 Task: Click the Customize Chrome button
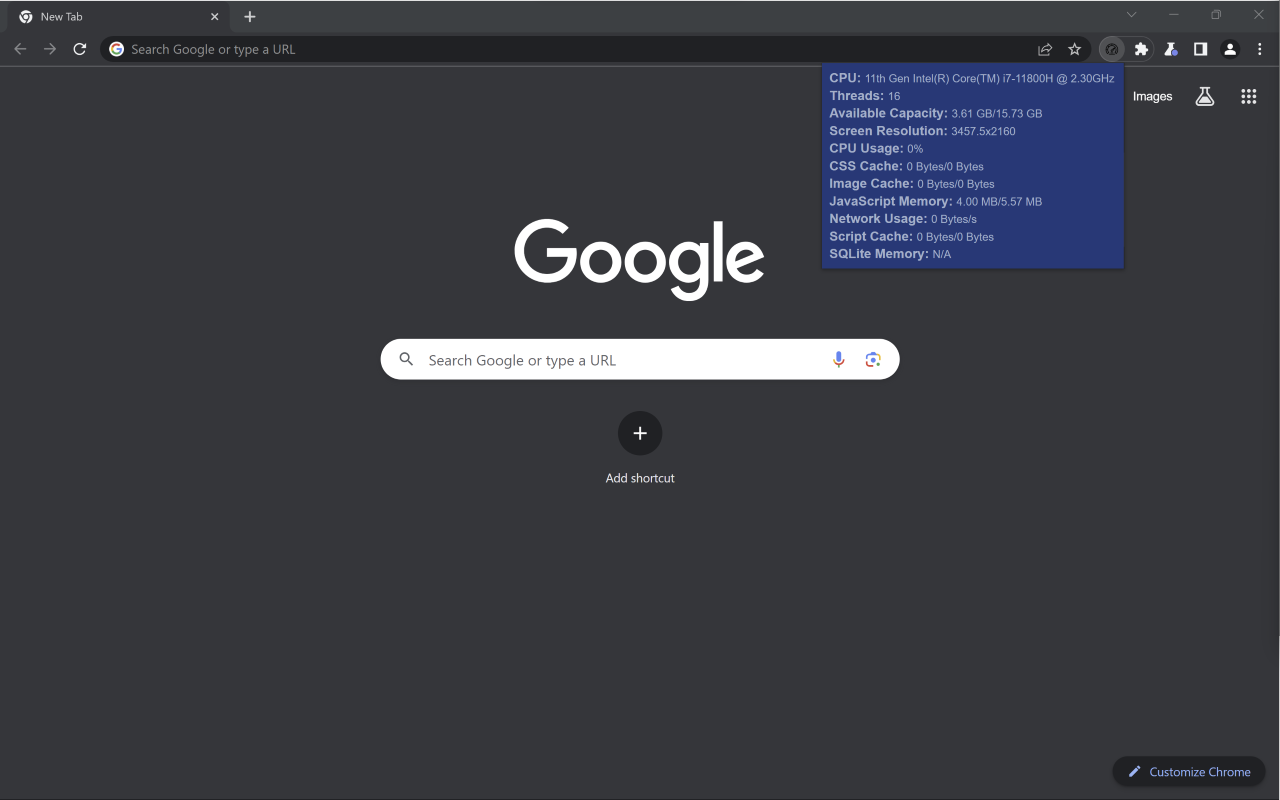pos(1189,771)
